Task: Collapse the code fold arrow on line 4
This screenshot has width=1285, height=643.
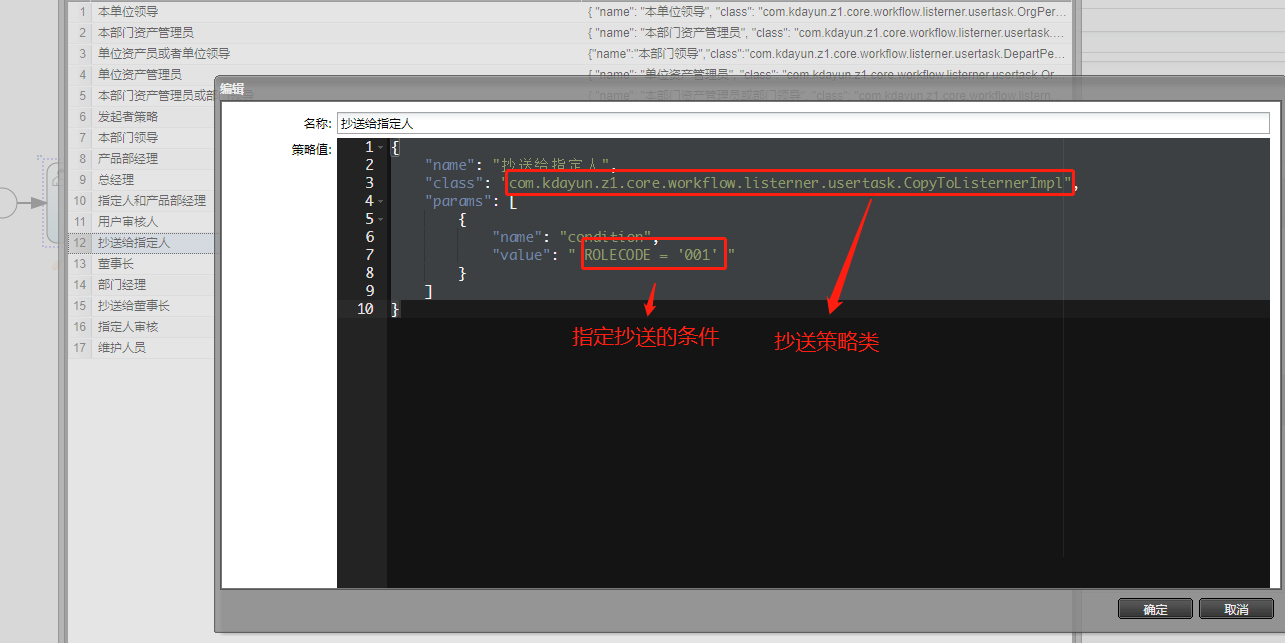Action: pos(381,201)
